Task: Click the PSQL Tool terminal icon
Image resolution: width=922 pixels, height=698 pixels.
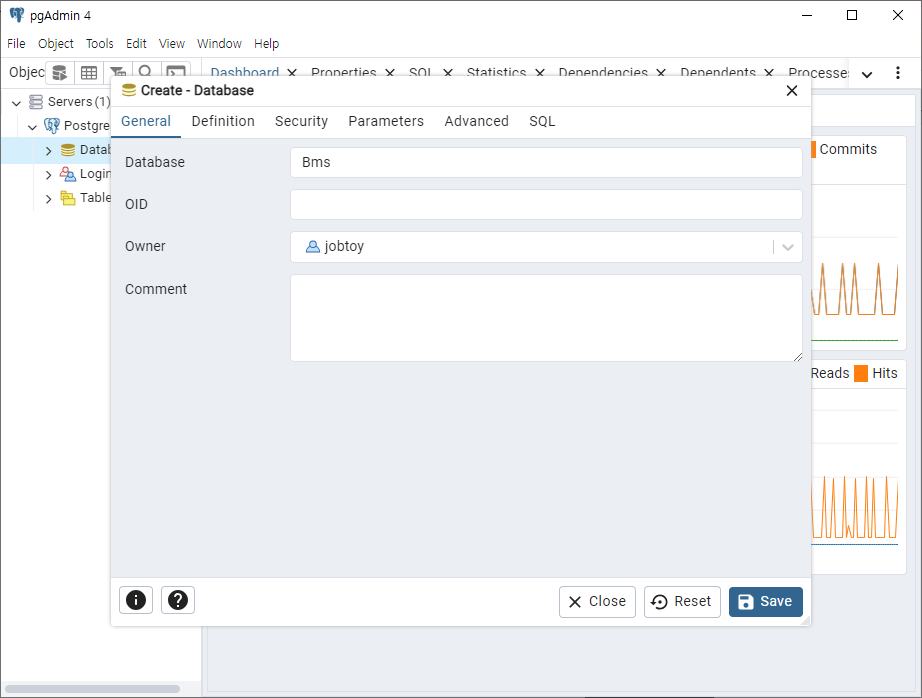Action: pyautogui.click(x=176, y=72)
